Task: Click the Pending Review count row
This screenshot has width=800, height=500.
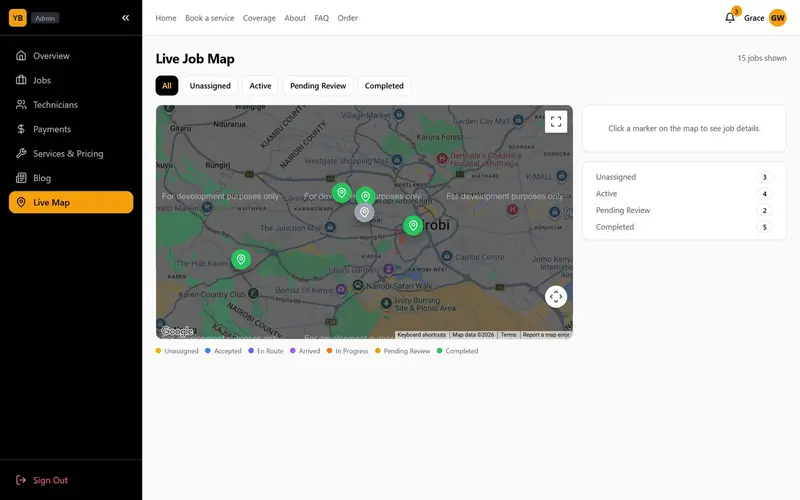Action: tap(684, 210)
